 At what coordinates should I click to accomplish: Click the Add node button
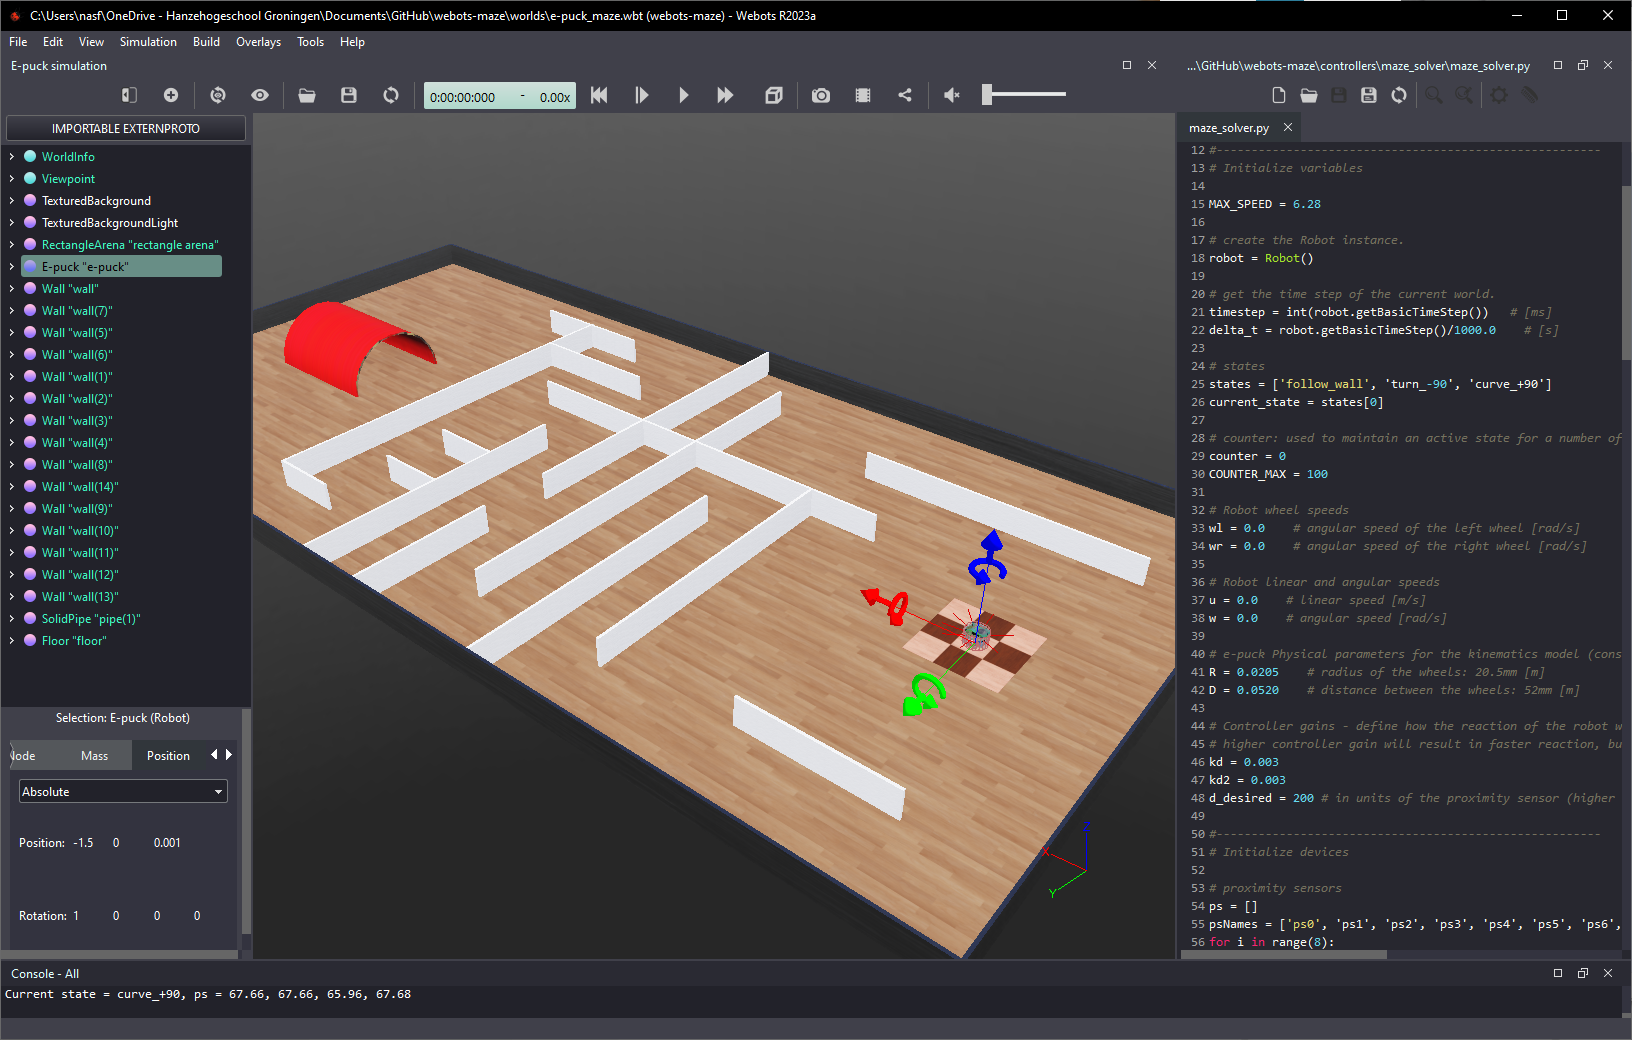click(x=171, y=95)
